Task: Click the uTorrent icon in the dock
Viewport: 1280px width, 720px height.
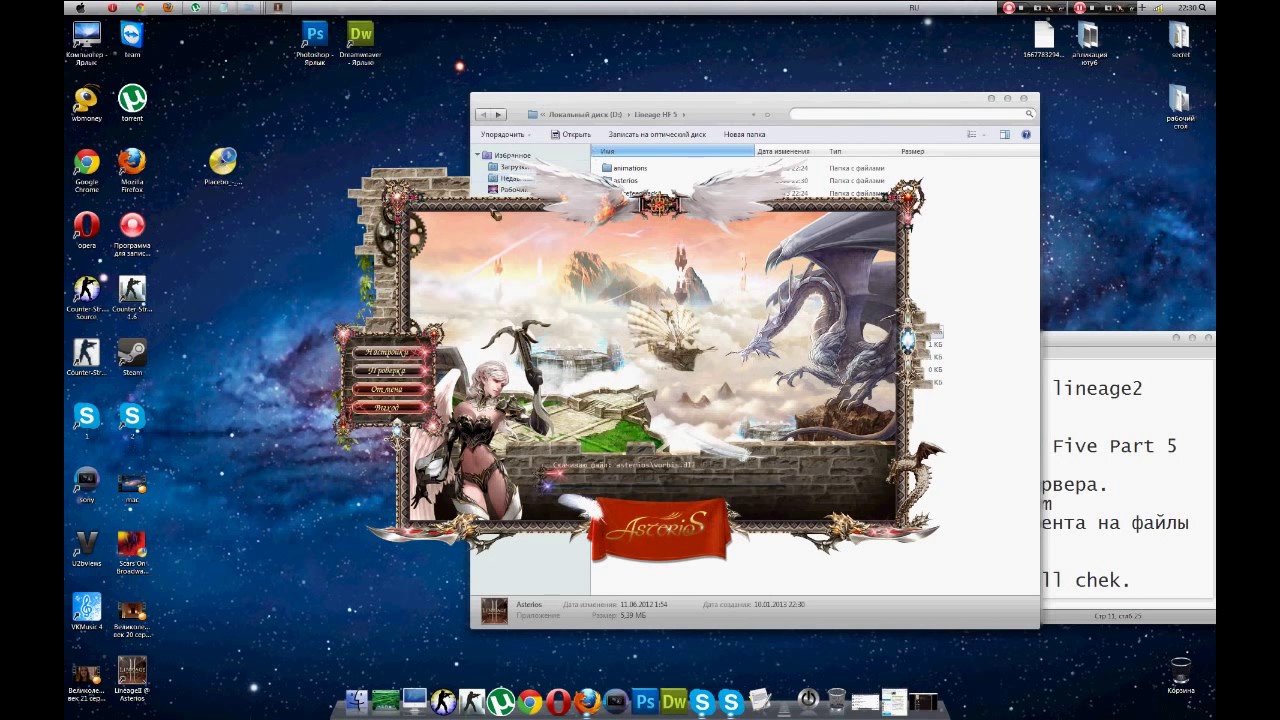Action: 501,702
